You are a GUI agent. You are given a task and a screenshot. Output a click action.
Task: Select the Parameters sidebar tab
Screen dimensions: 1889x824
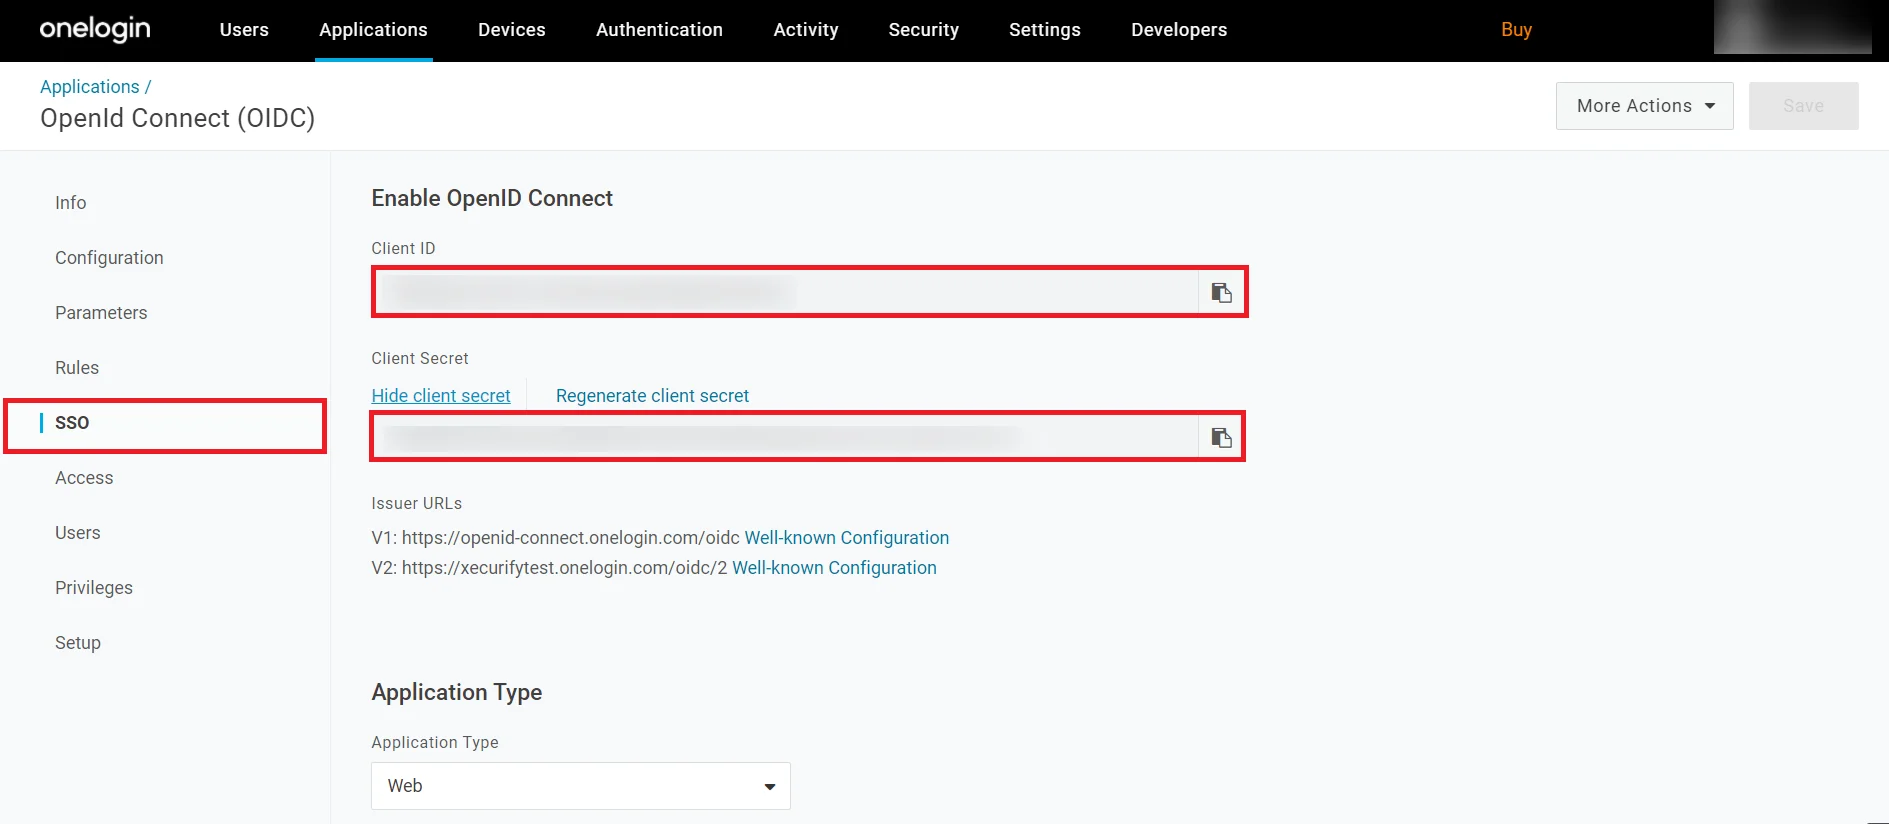coord(101,313)
